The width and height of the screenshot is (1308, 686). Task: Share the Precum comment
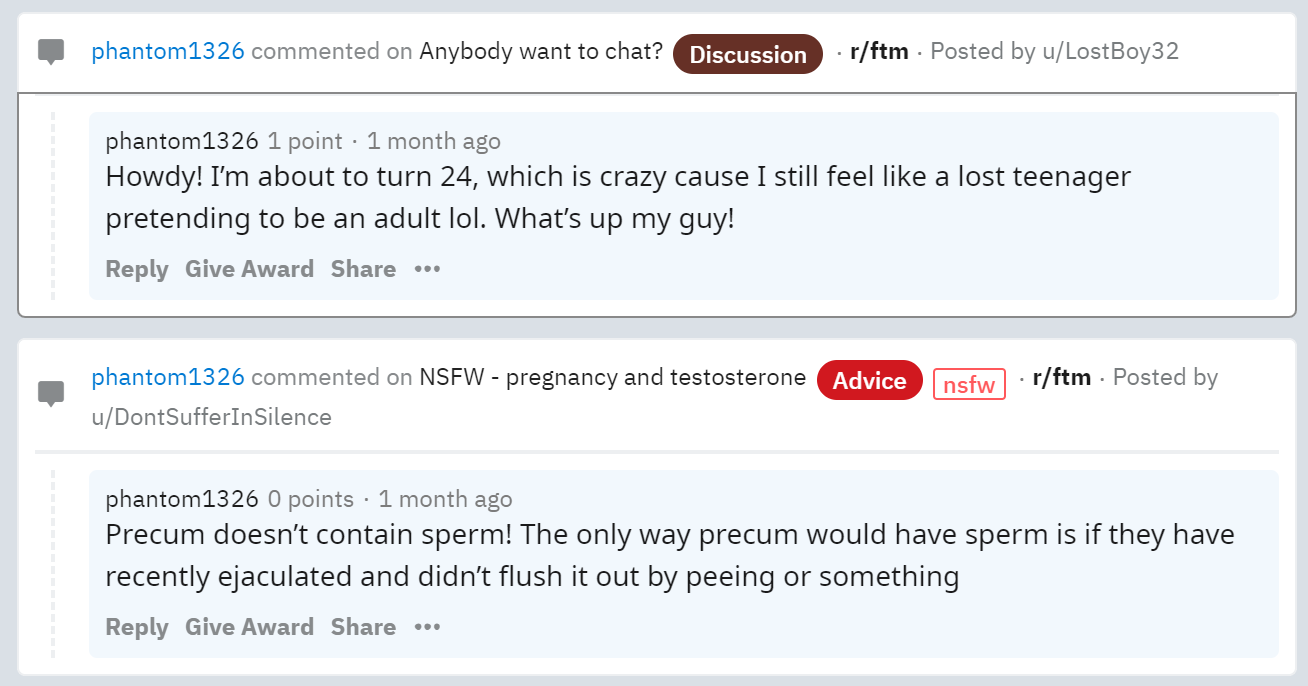(x=363, y=627)
